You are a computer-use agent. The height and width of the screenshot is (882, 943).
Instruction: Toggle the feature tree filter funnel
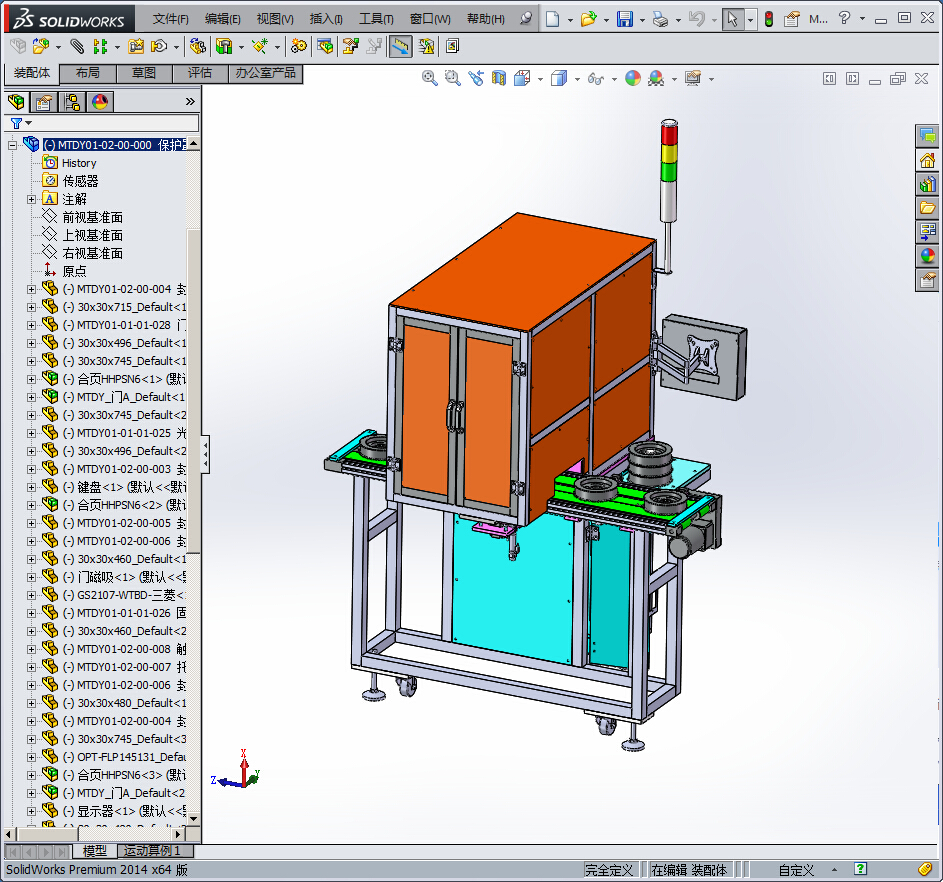16,123
